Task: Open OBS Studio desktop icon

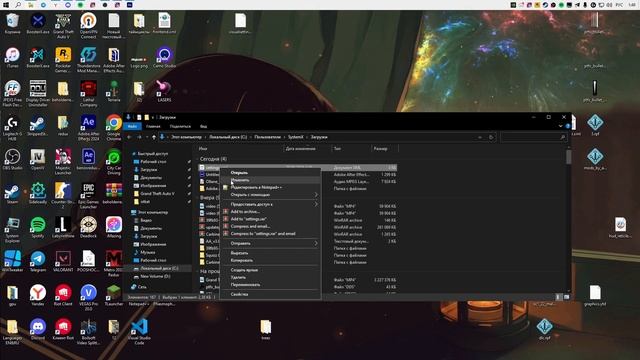Action: coord(12,159)
